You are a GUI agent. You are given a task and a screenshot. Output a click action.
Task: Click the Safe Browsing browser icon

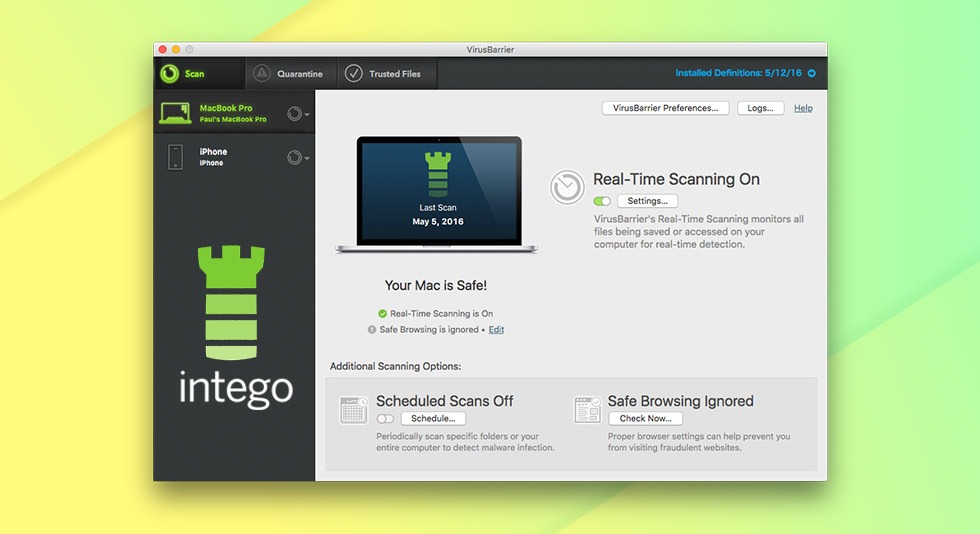(x=588, y=410)
